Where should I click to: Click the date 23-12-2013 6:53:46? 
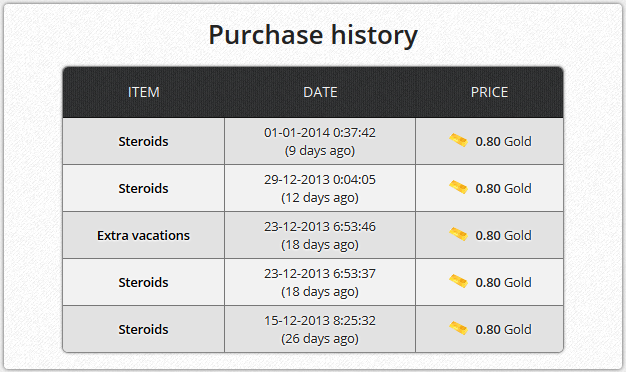320,227
